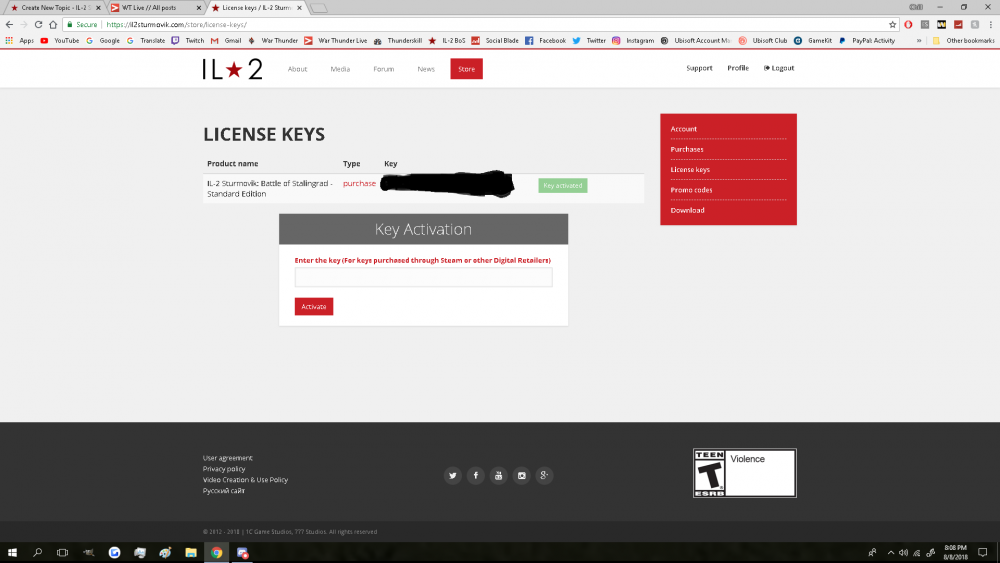The height and width of the screenshot is (563, 1000).
Task: Open Social Blade bookmark
Action: coord(495,40)
